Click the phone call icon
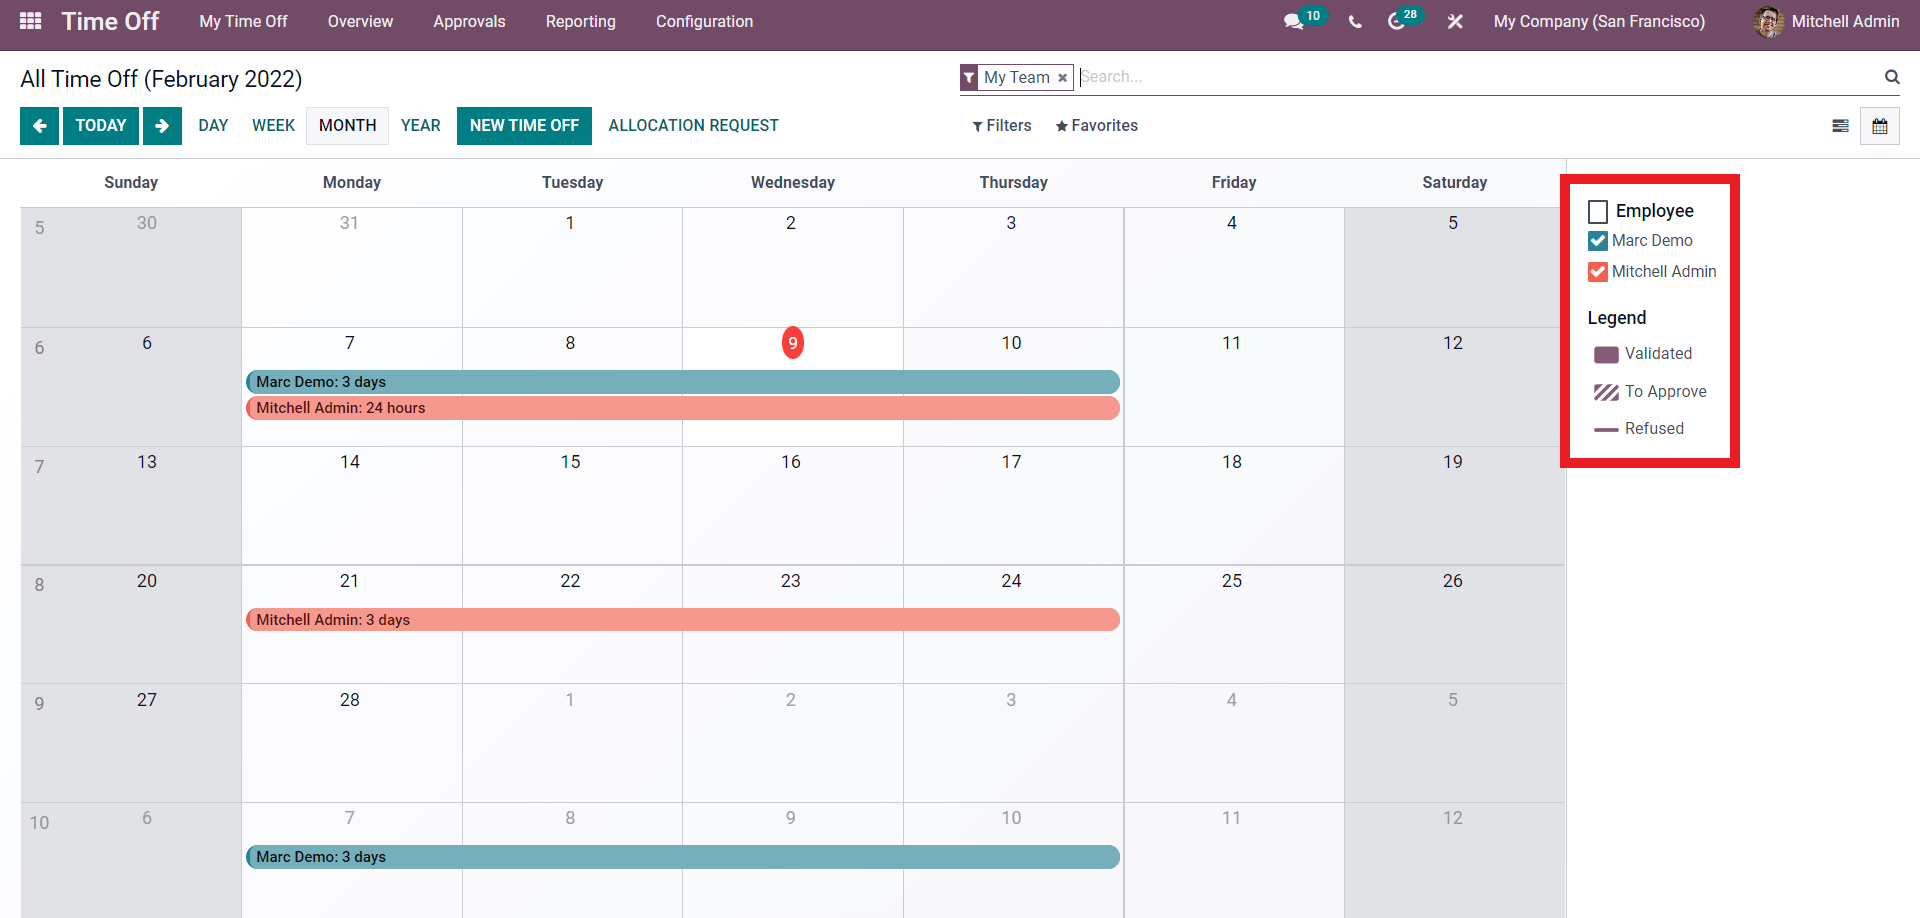Image resolution: width=1920 pixels, height=918 pixels. 1355,21
